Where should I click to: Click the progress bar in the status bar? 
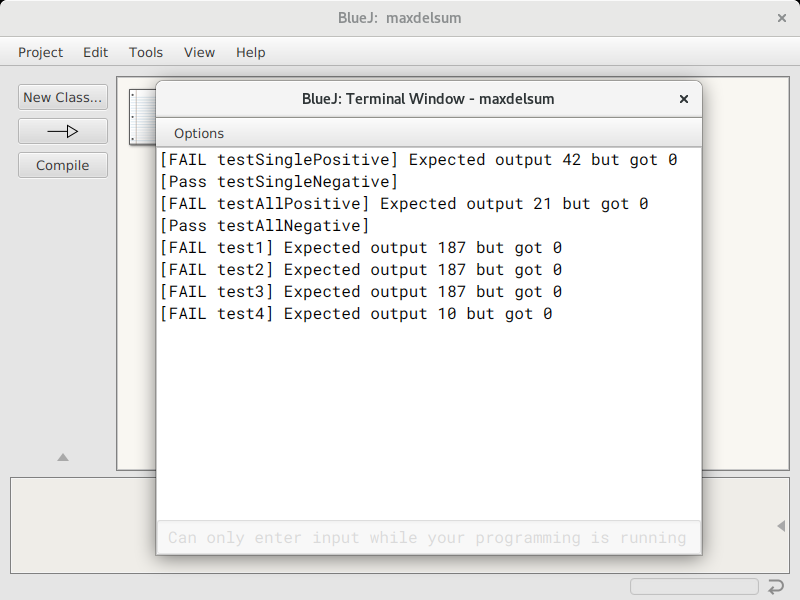(x=694, y=586)
